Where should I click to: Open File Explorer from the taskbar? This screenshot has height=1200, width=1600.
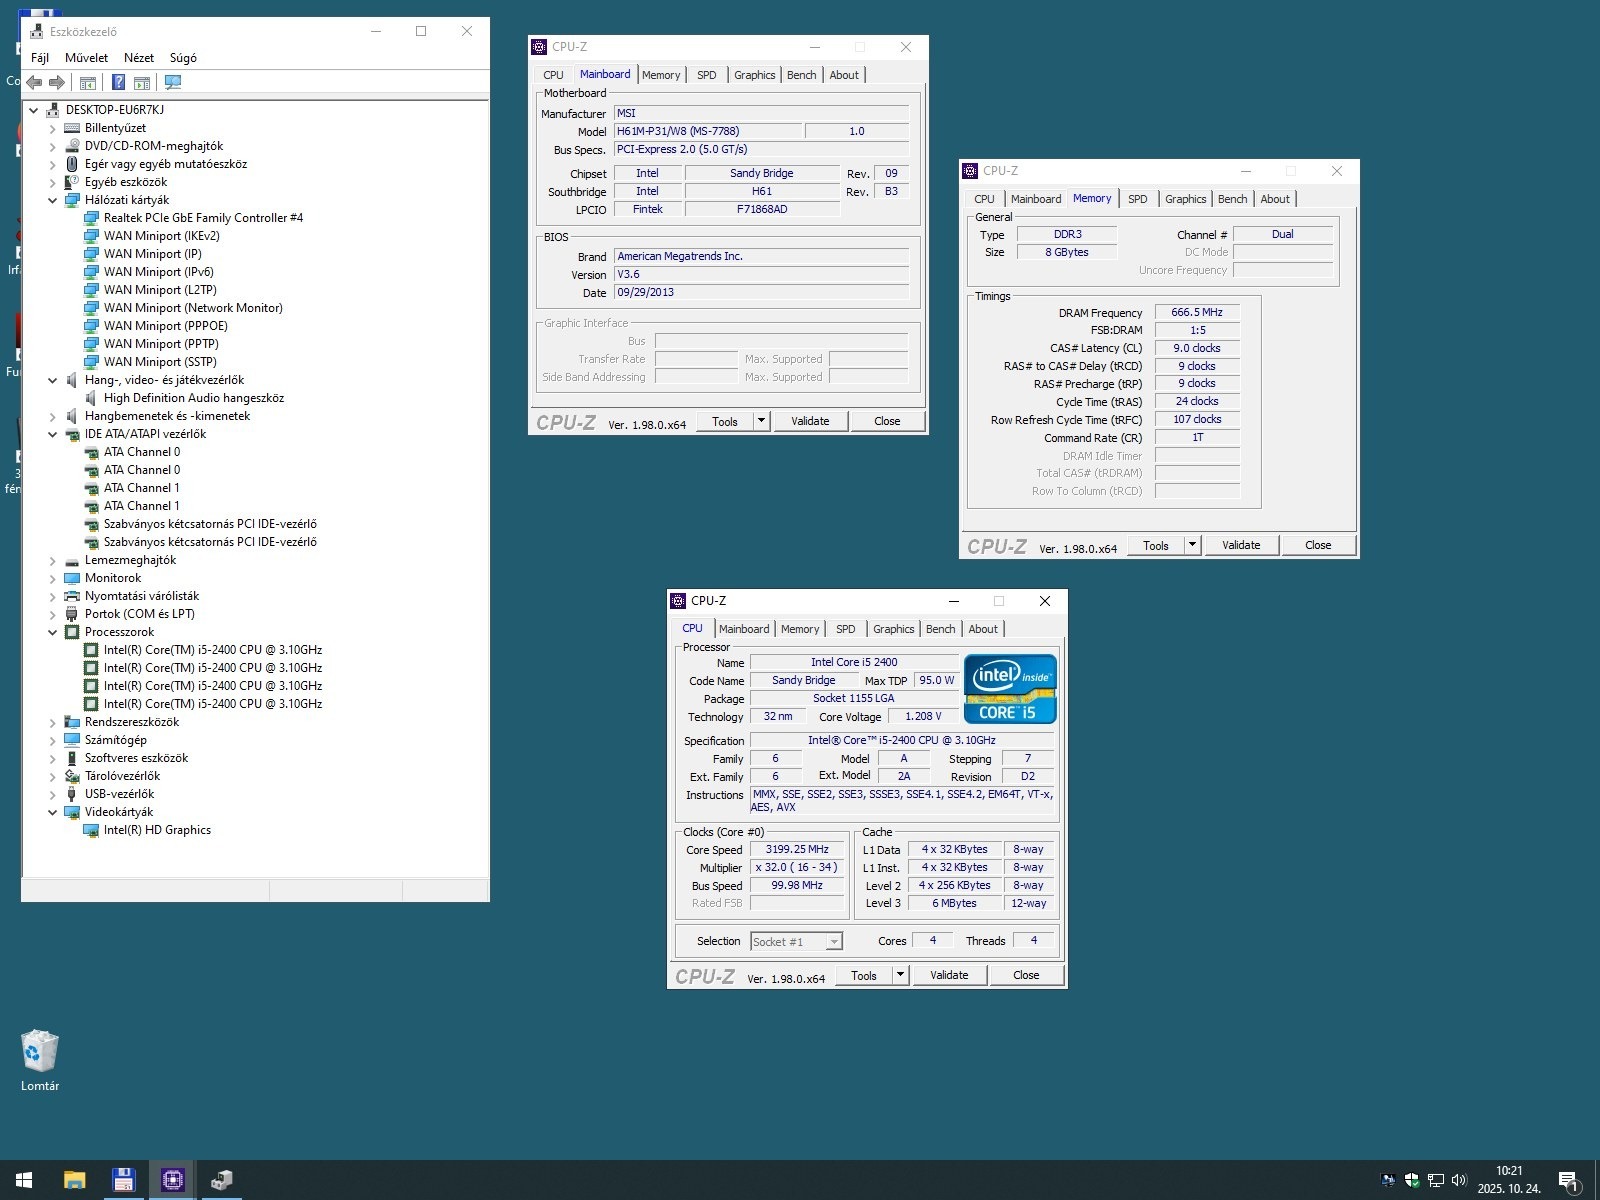[74, 1180]
